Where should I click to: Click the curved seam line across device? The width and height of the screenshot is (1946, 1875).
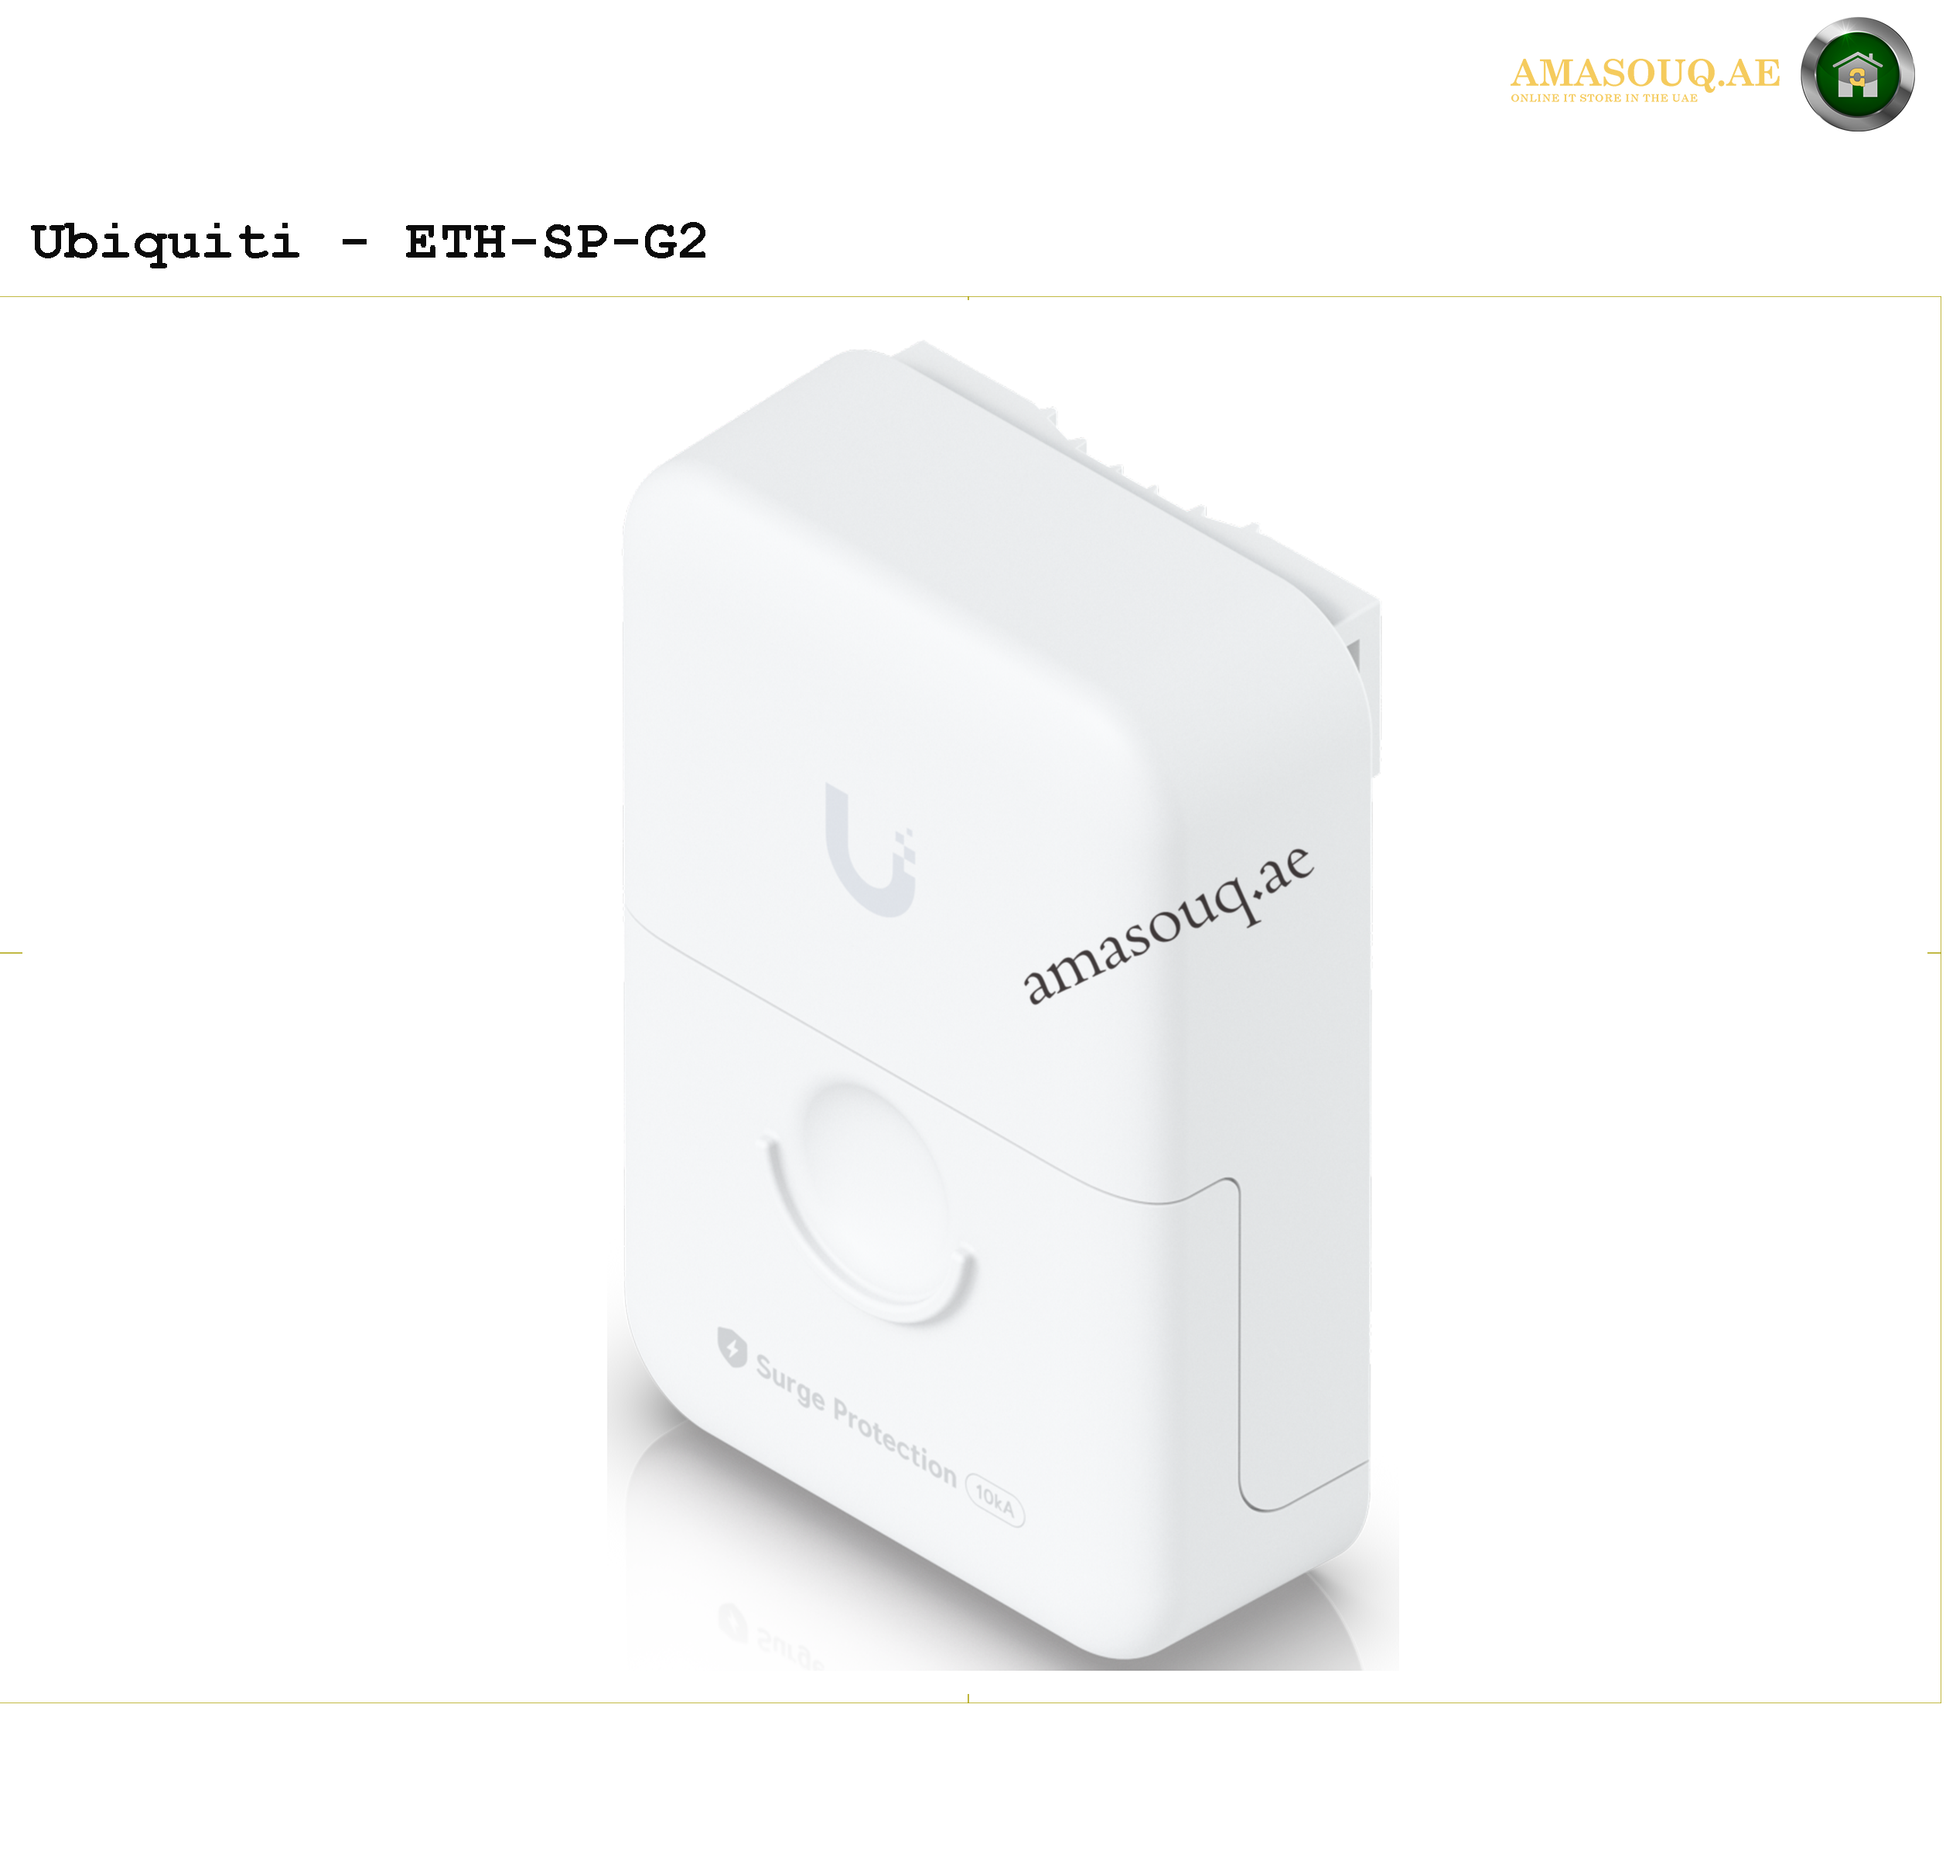point(930,1060)
